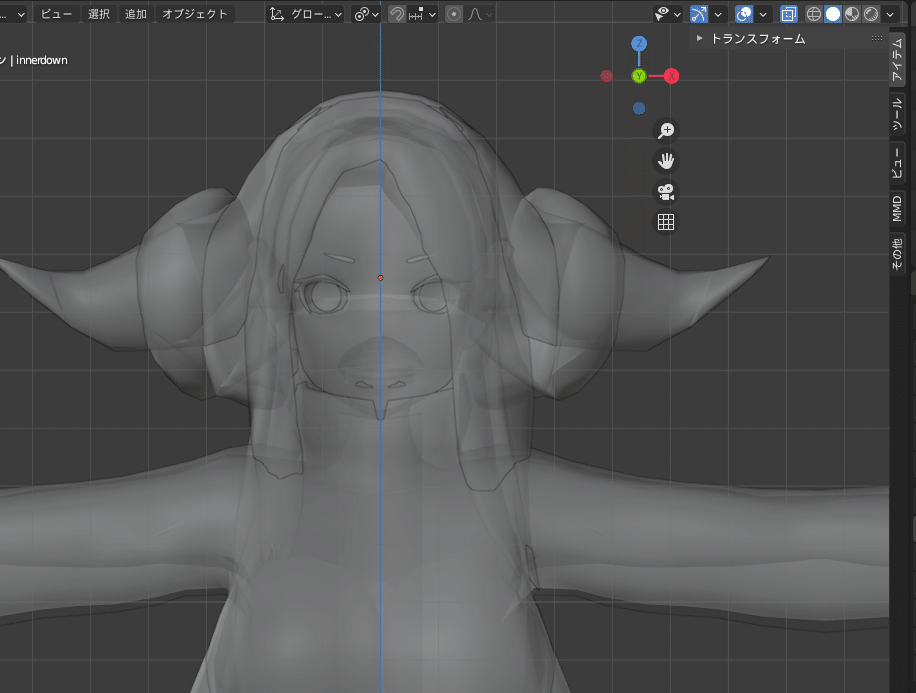This screenshot has width=916, height=693.
Task: Switch to solid viewport shading
Action: tap(832, 14)
